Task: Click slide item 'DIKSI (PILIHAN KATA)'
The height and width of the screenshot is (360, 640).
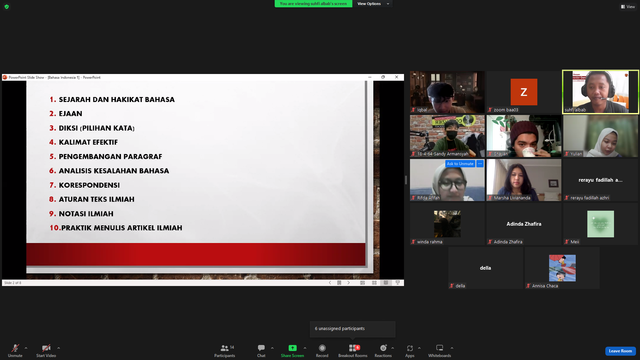Action: tap(97, 128)
